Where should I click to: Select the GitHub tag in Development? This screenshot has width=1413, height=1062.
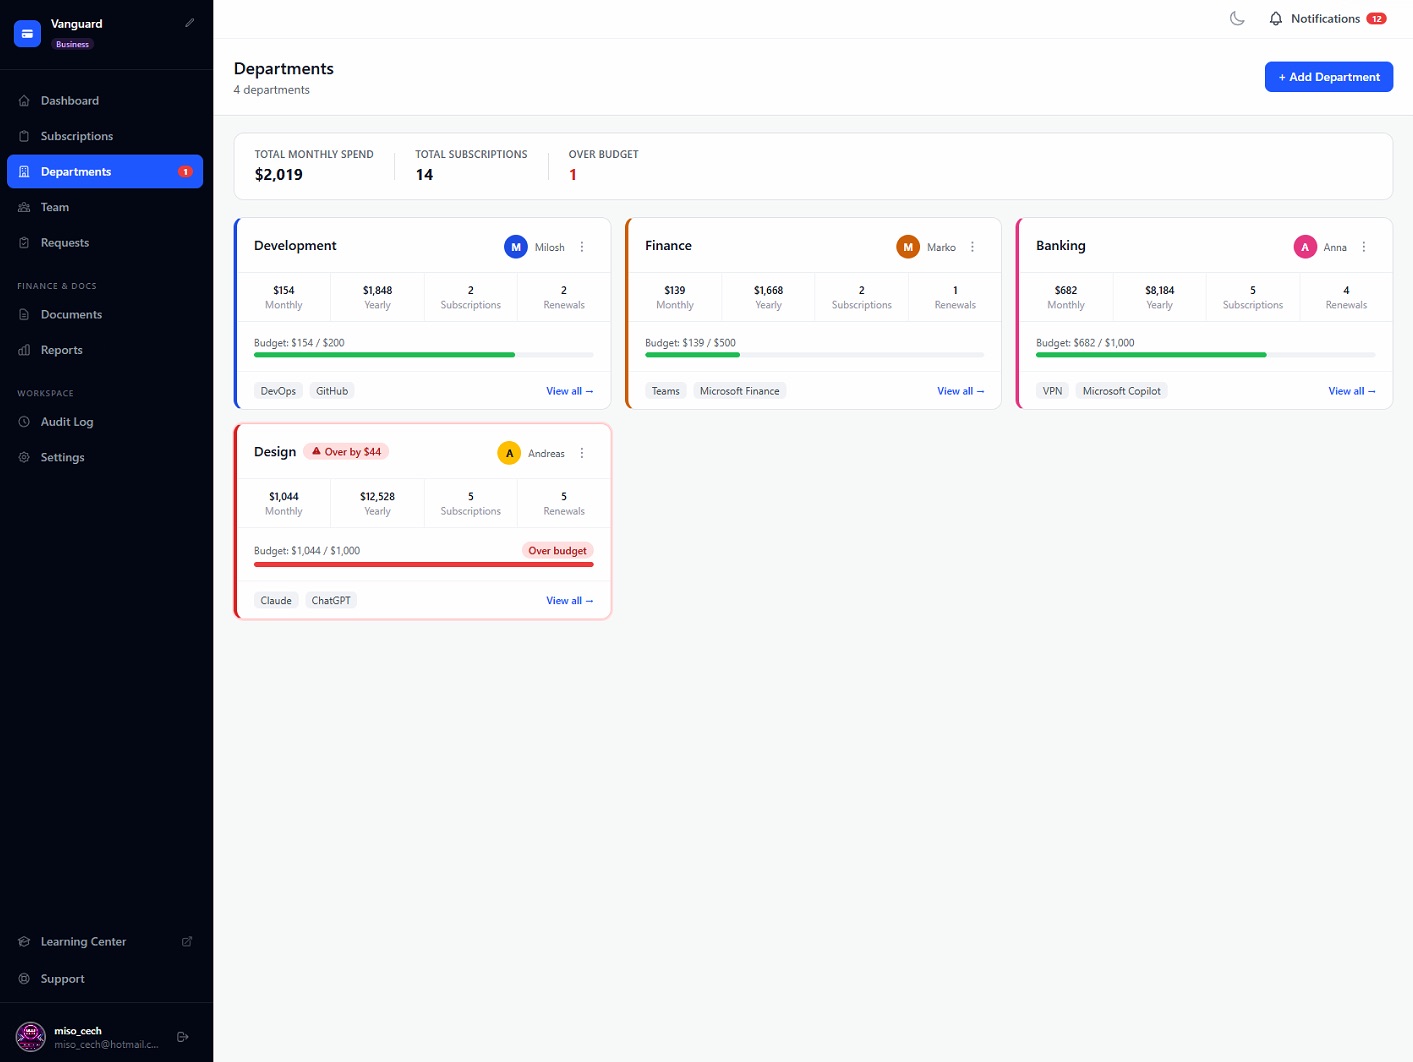332,391
